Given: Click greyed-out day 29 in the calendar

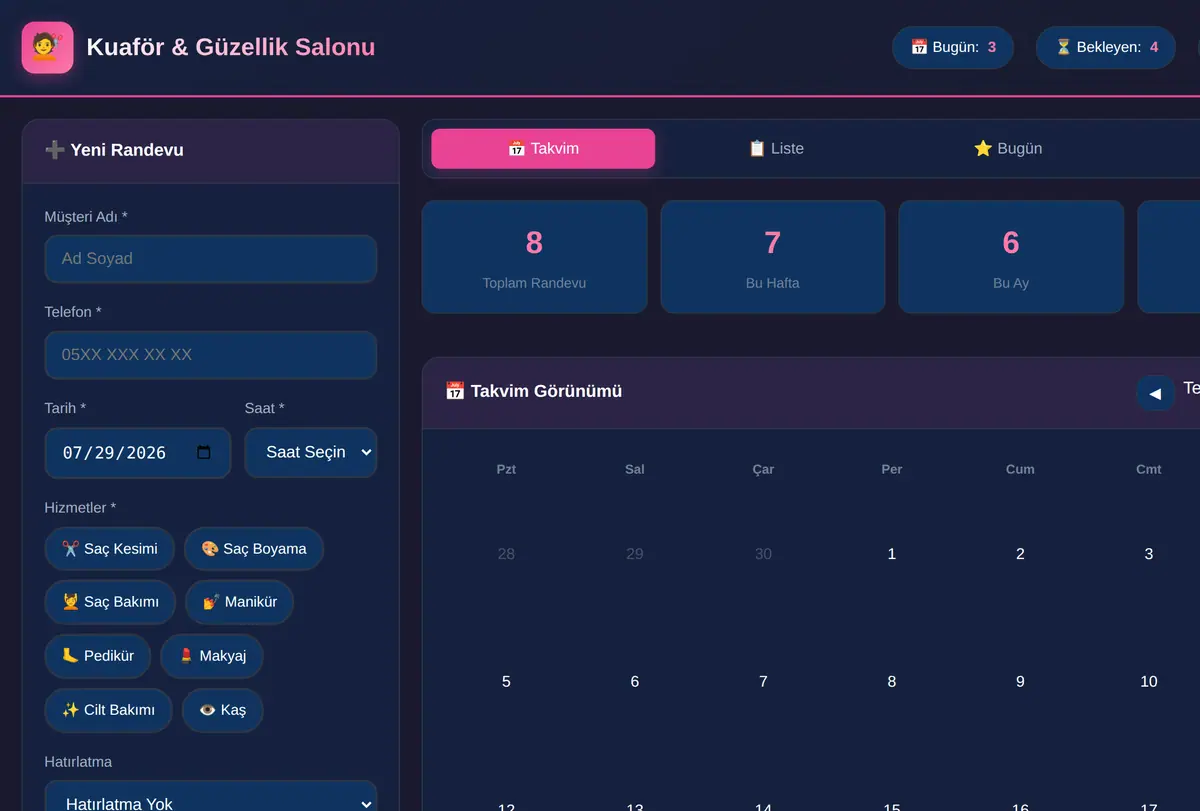Looking at the screenshot, I should [635, 554].
